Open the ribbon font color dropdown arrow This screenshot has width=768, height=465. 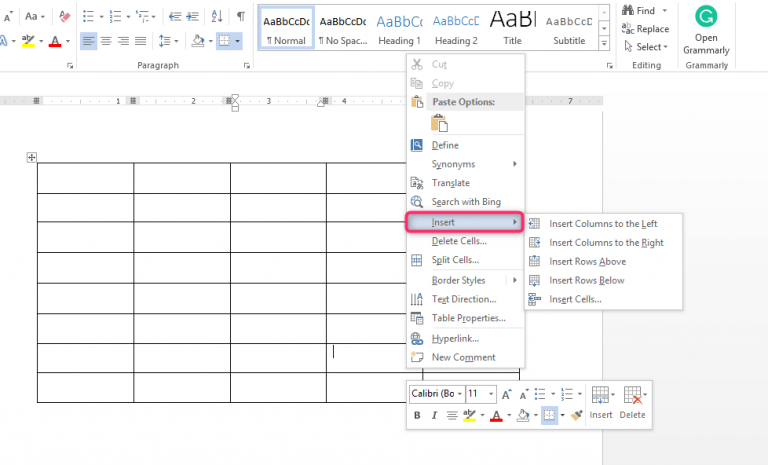[68, 41]
